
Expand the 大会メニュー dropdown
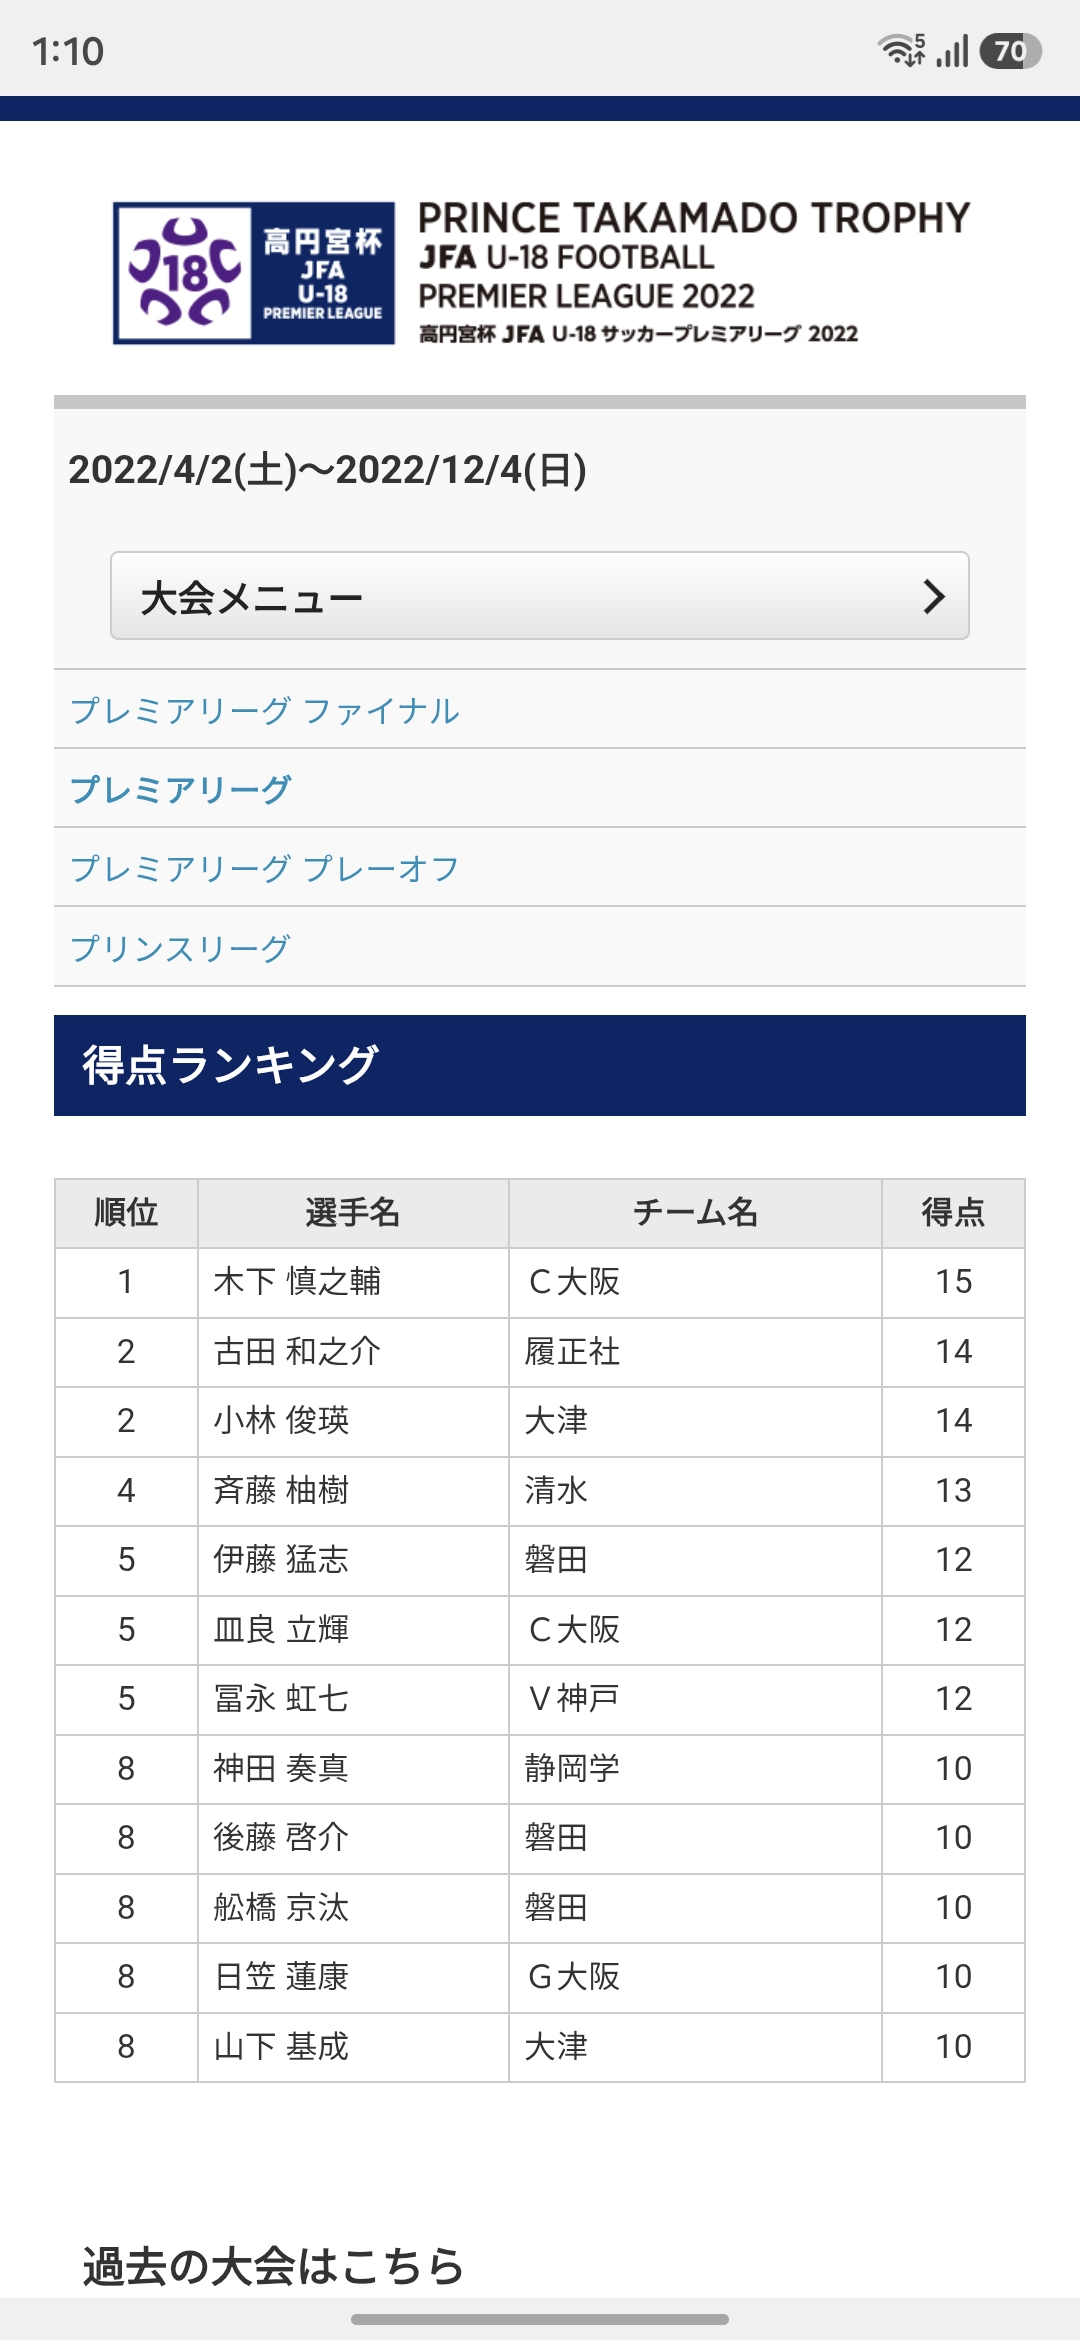click(540, 596)
